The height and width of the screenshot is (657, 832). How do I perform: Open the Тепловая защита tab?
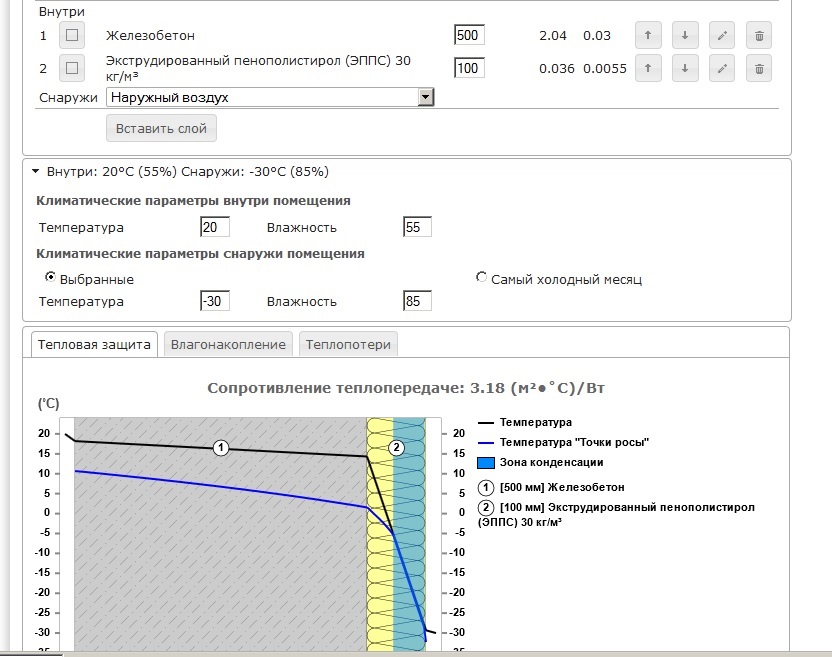click(x=94, y=344)
